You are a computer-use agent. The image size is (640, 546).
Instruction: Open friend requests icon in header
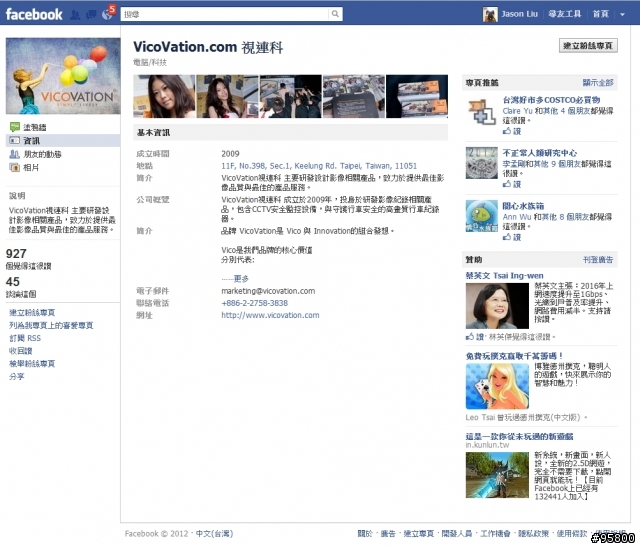click(x=75, y=15)
